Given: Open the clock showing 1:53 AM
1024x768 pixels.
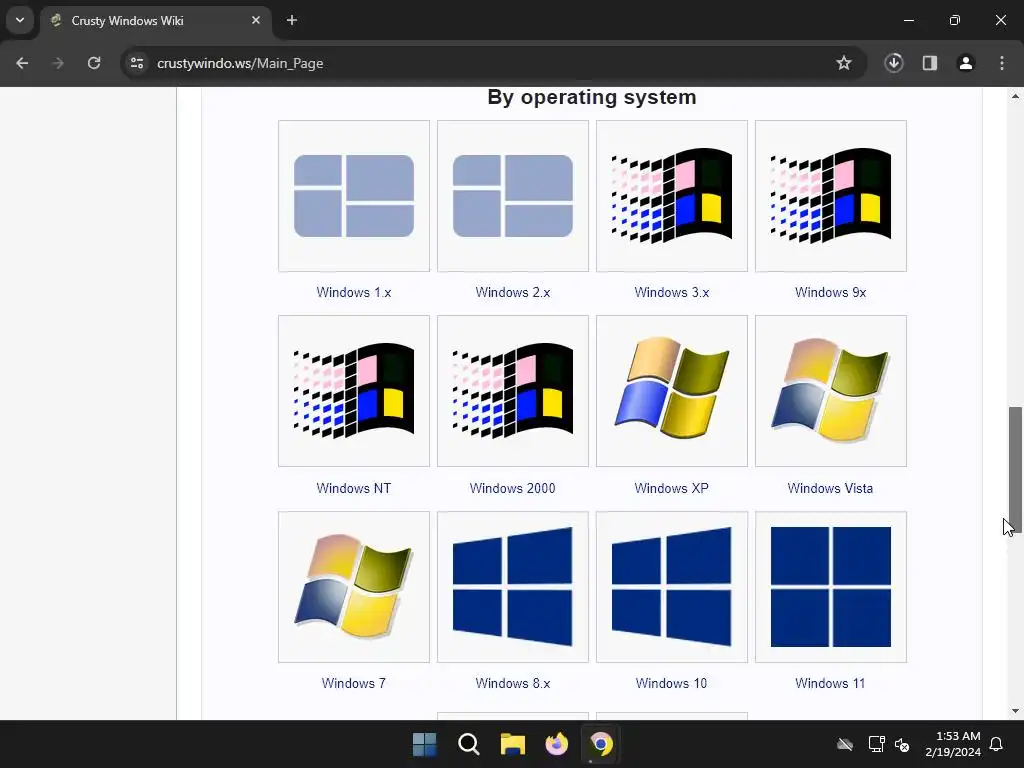Looking at the screenshot, I should (953, 744).
